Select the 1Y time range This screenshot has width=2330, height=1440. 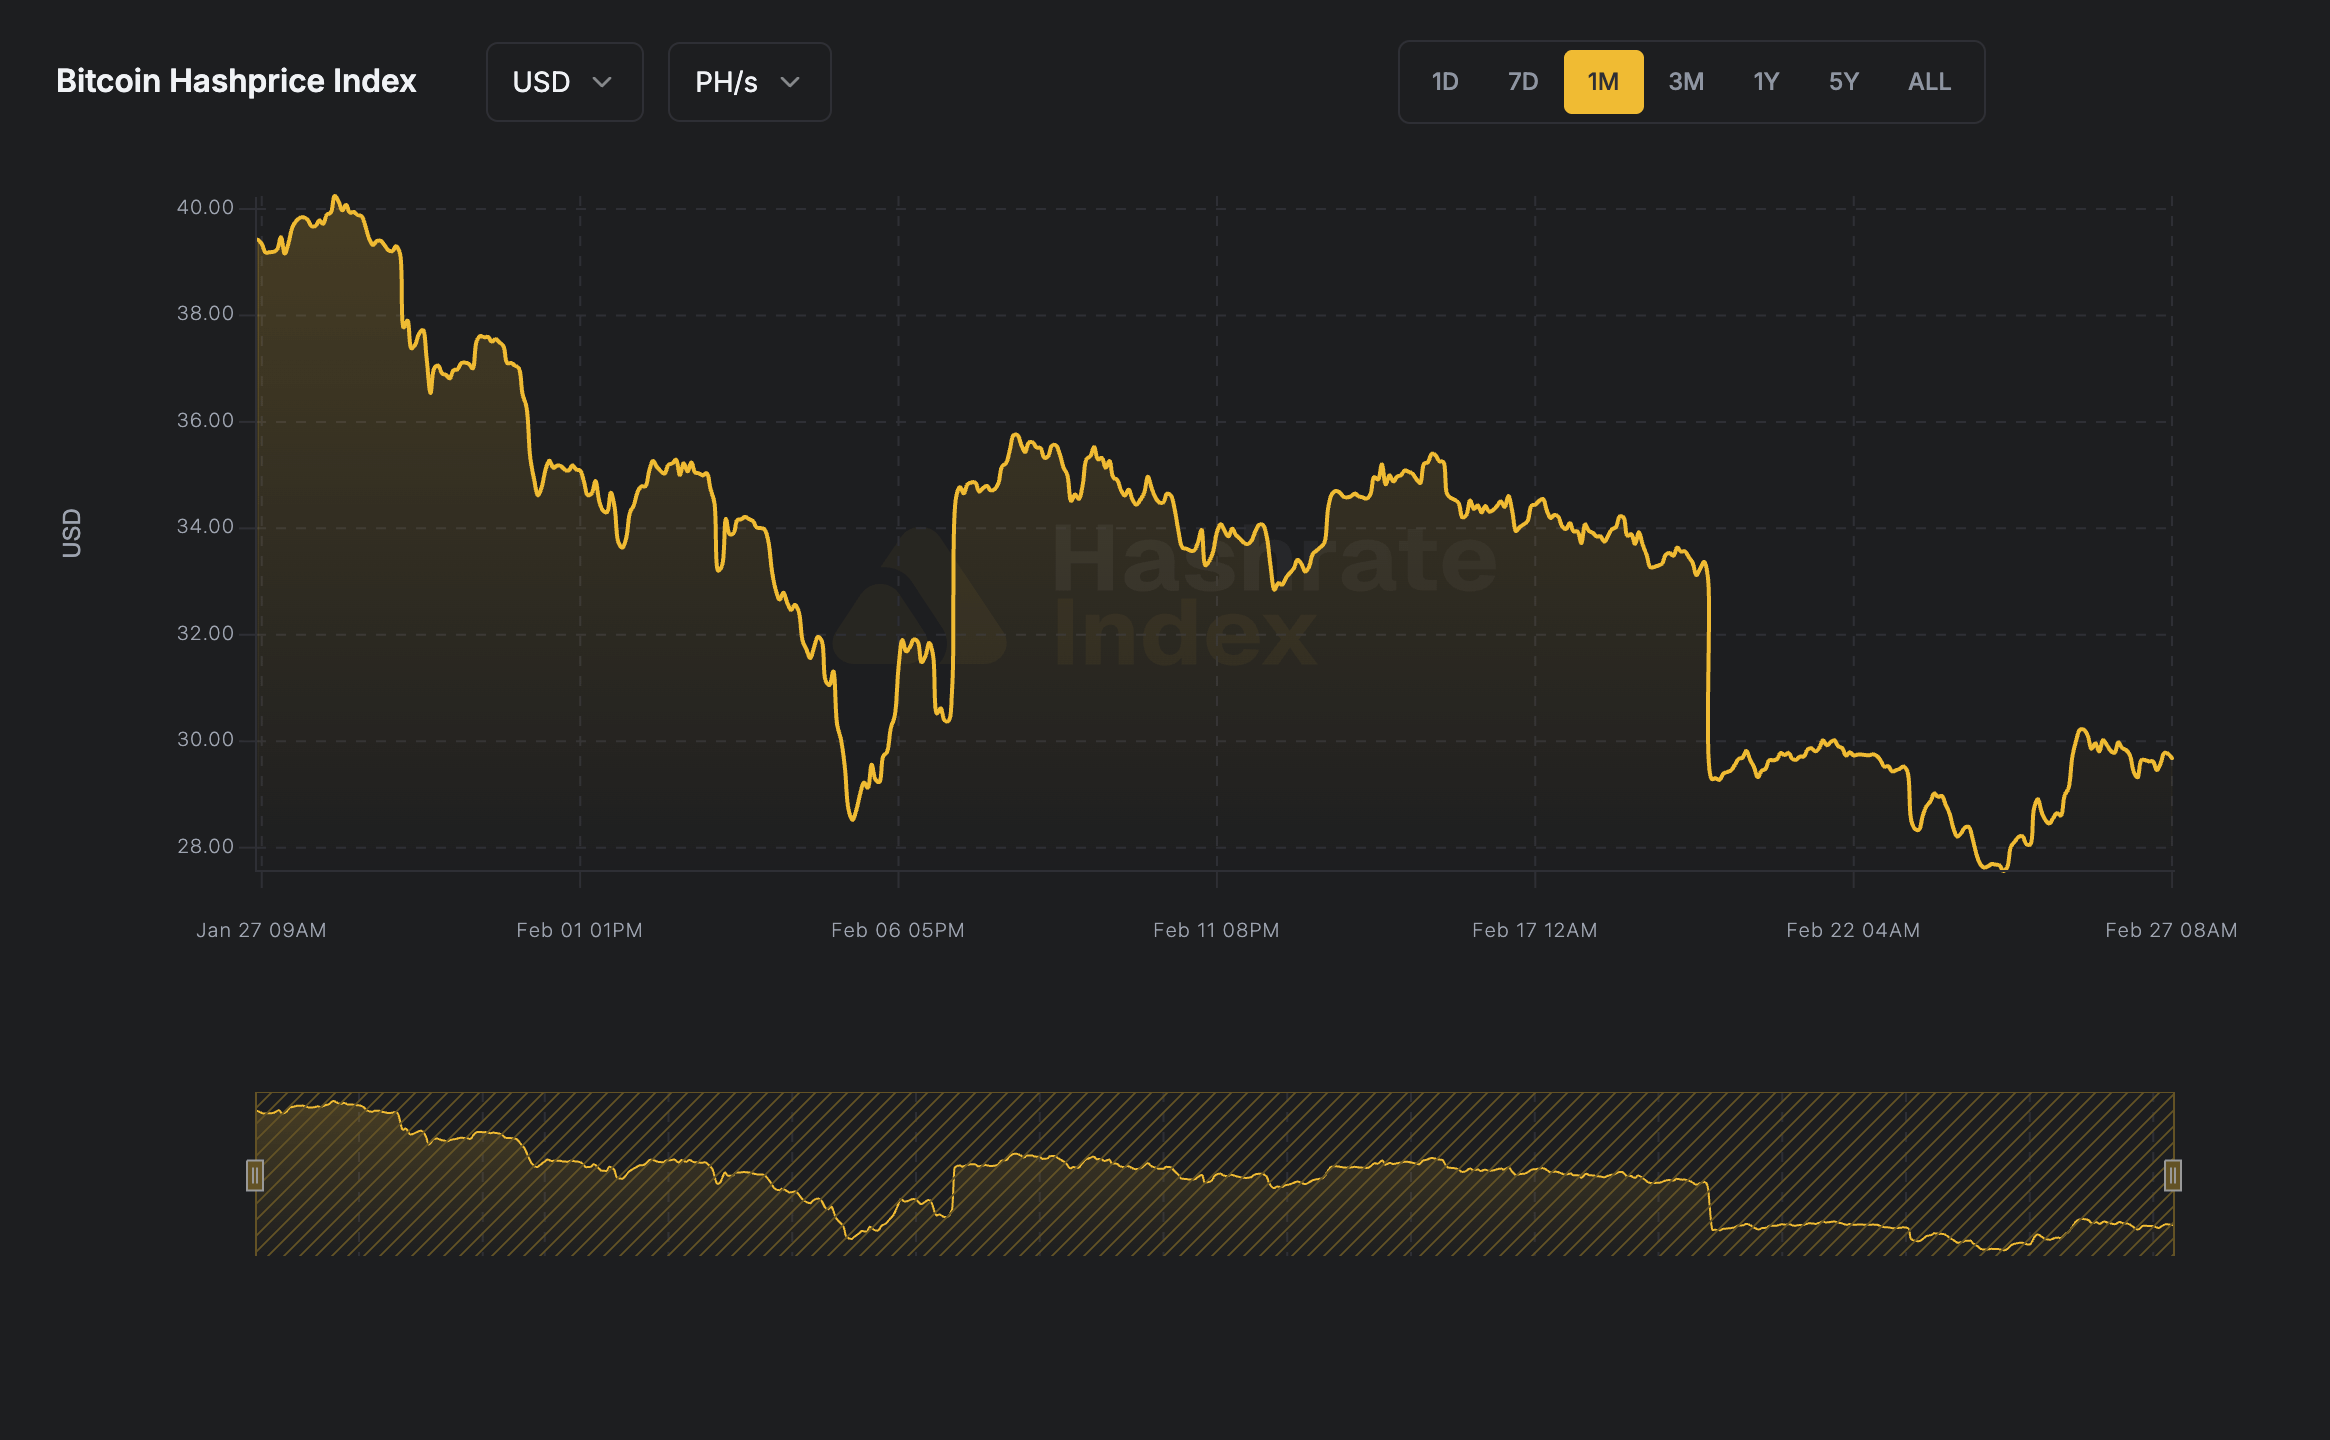pyautogui.click(x=1765, y=82)
